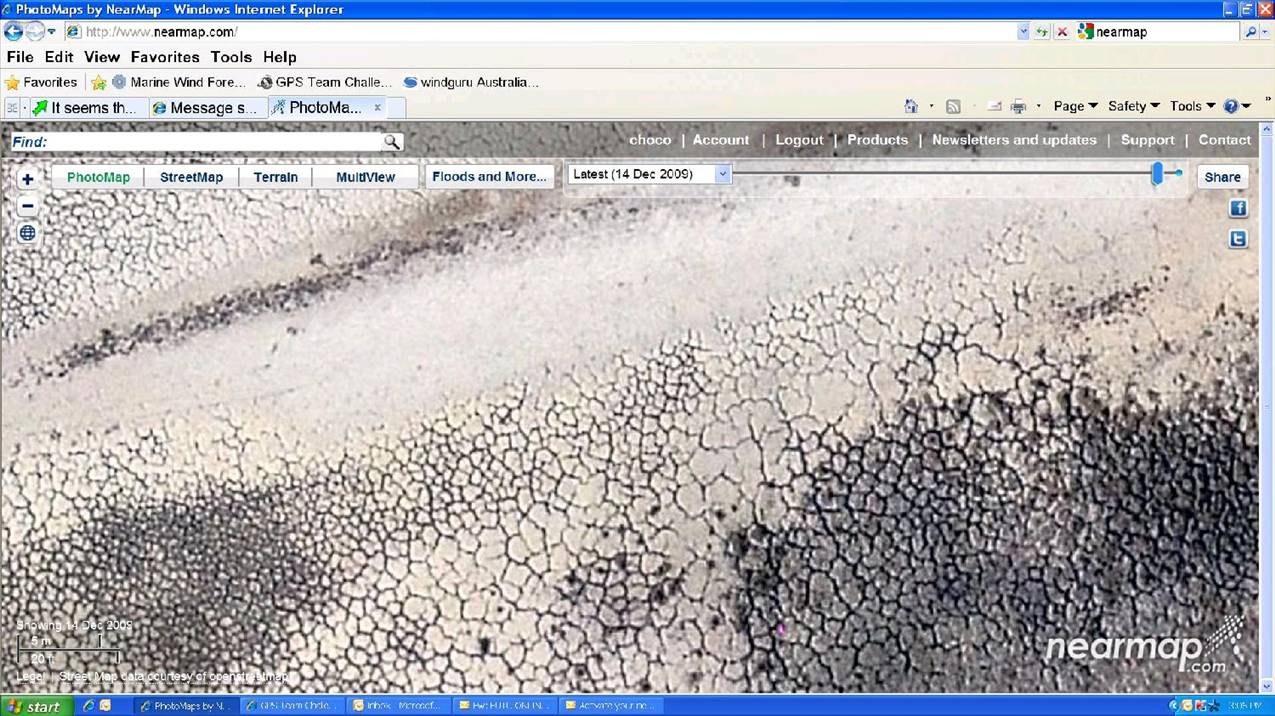Click the Print icon in command bar
Screen dimensions: 1275x716
coord(1018,106)
